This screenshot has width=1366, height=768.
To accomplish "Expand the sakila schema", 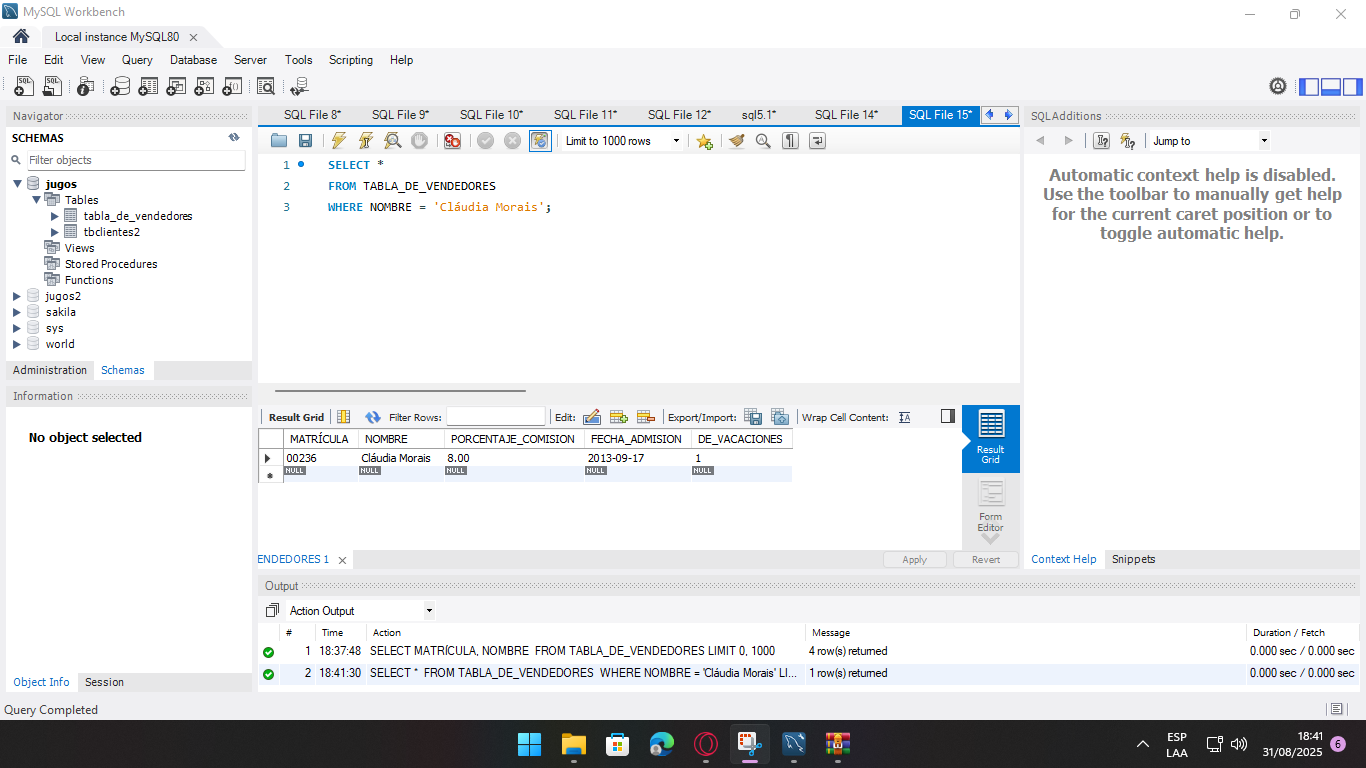I will [x=17, y=312].
